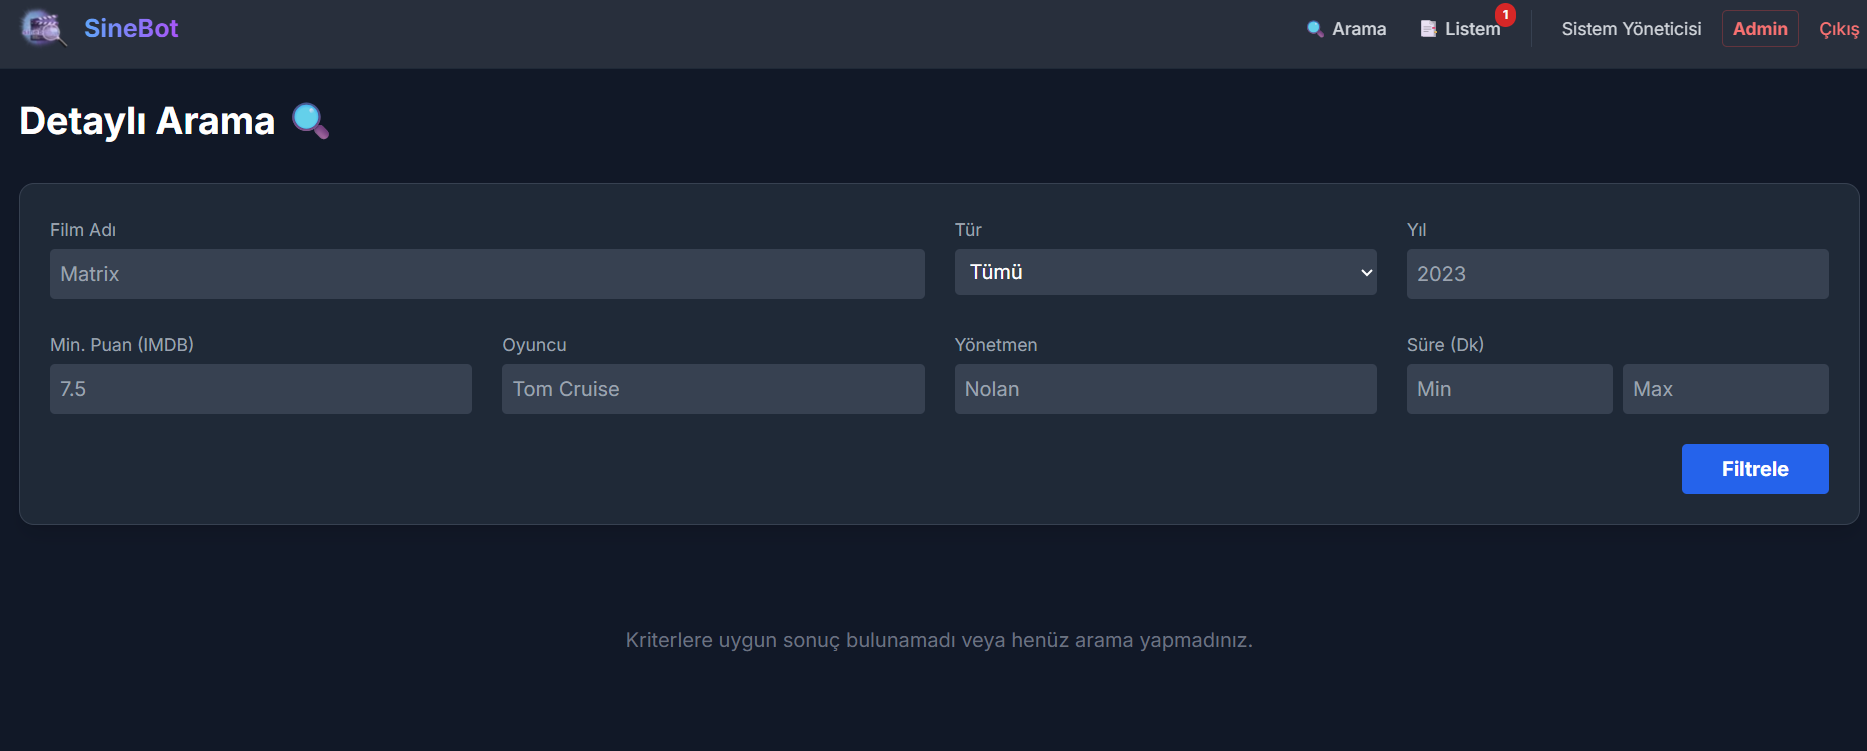This screenshot has width=1867, height=751.
Task: Click into the Yıl year field
Action: click(x=1617, y=274)
